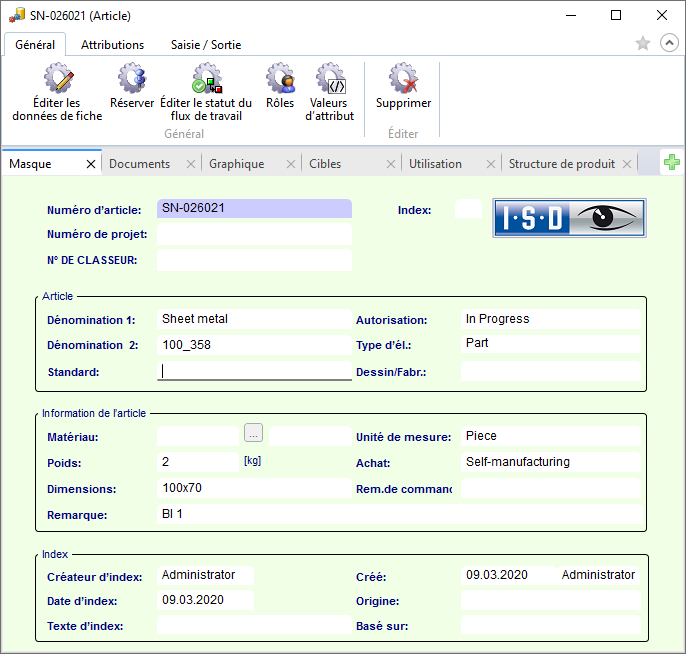Screen dimensions: 686x654
Task: Click Éditer les données de fiche icon
Action: pos(57,79)
